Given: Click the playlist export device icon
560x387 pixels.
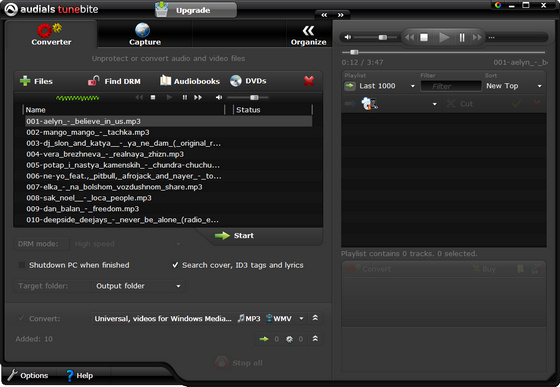Looking at the screenshot, I should point(370,104).
